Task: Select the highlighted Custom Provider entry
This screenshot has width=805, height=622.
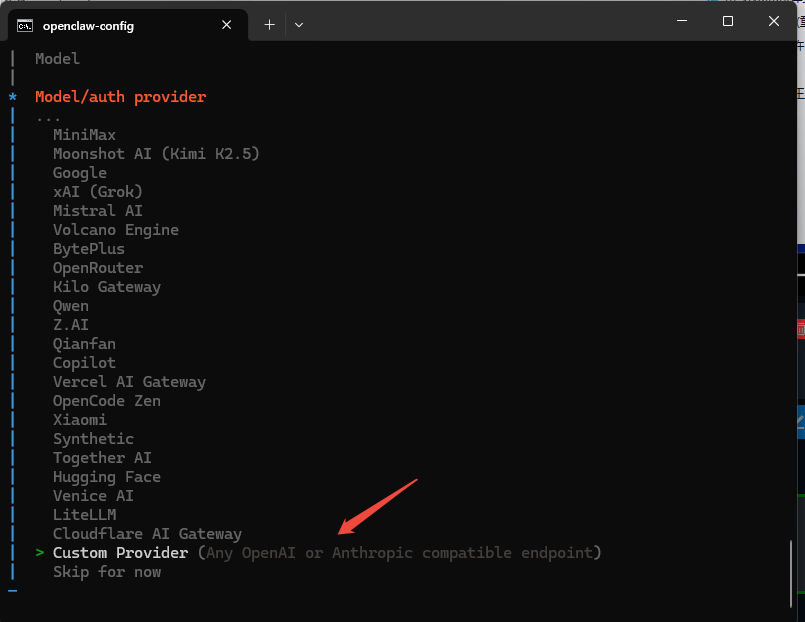Action: [327, 553]
